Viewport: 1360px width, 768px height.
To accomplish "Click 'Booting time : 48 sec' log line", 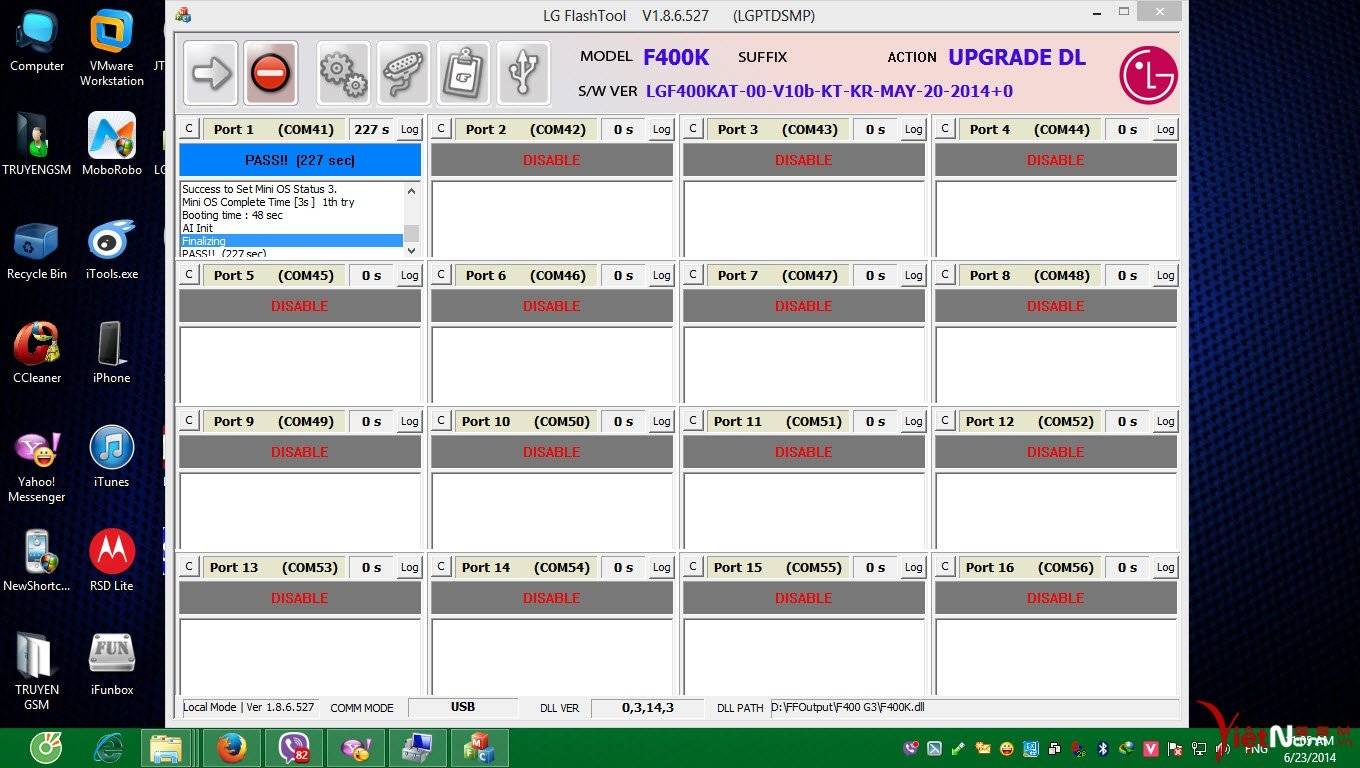I will click(x=233, y=215).
